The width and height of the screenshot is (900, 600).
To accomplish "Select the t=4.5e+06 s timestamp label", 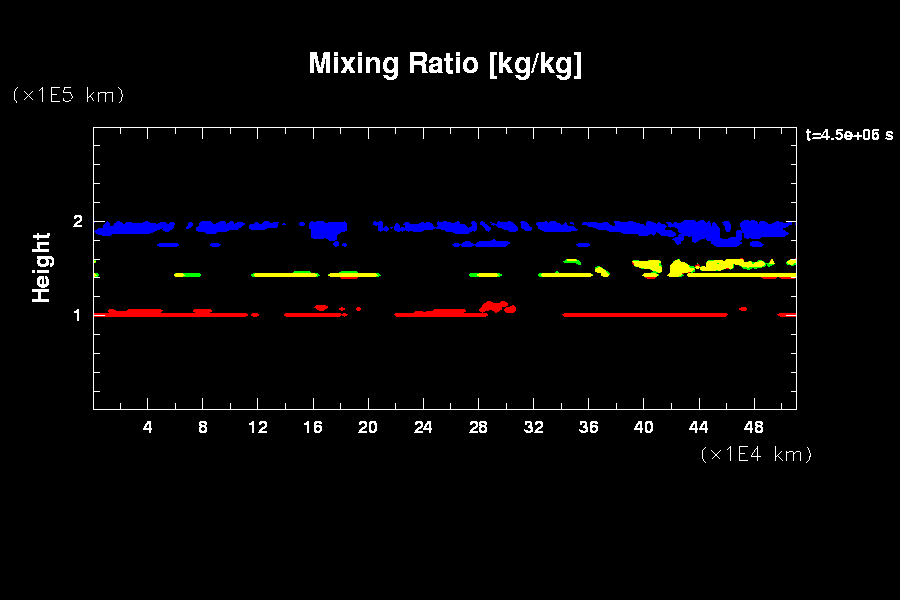I will (849, 135).
